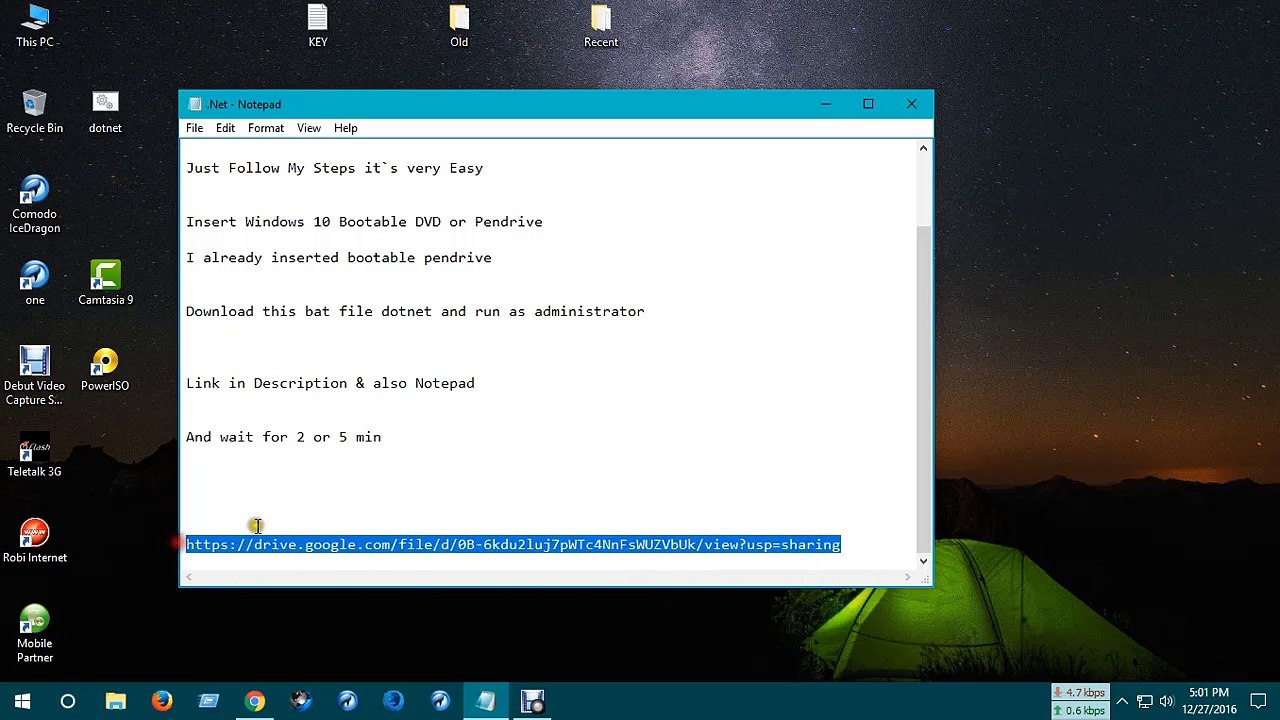Click the Windows Start button
This screenshot has height=720, width=1280.
(x=22, y=701)
